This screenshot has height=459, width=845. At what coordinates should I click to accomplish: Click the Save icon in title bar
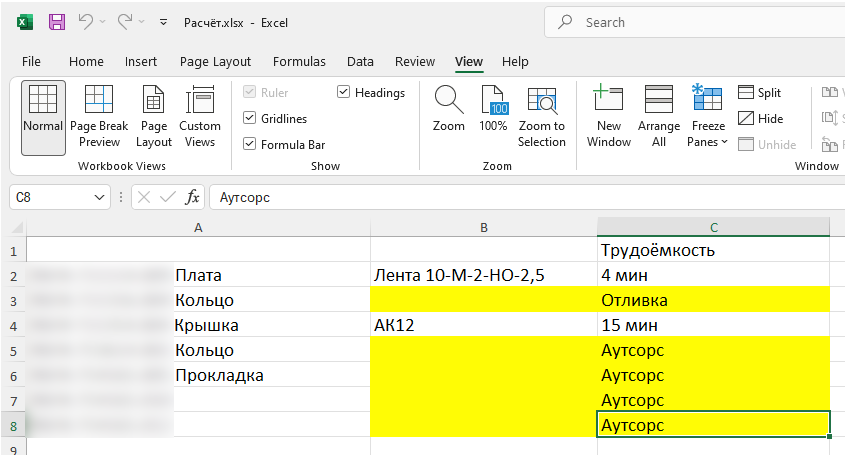[x=57, y=22]
